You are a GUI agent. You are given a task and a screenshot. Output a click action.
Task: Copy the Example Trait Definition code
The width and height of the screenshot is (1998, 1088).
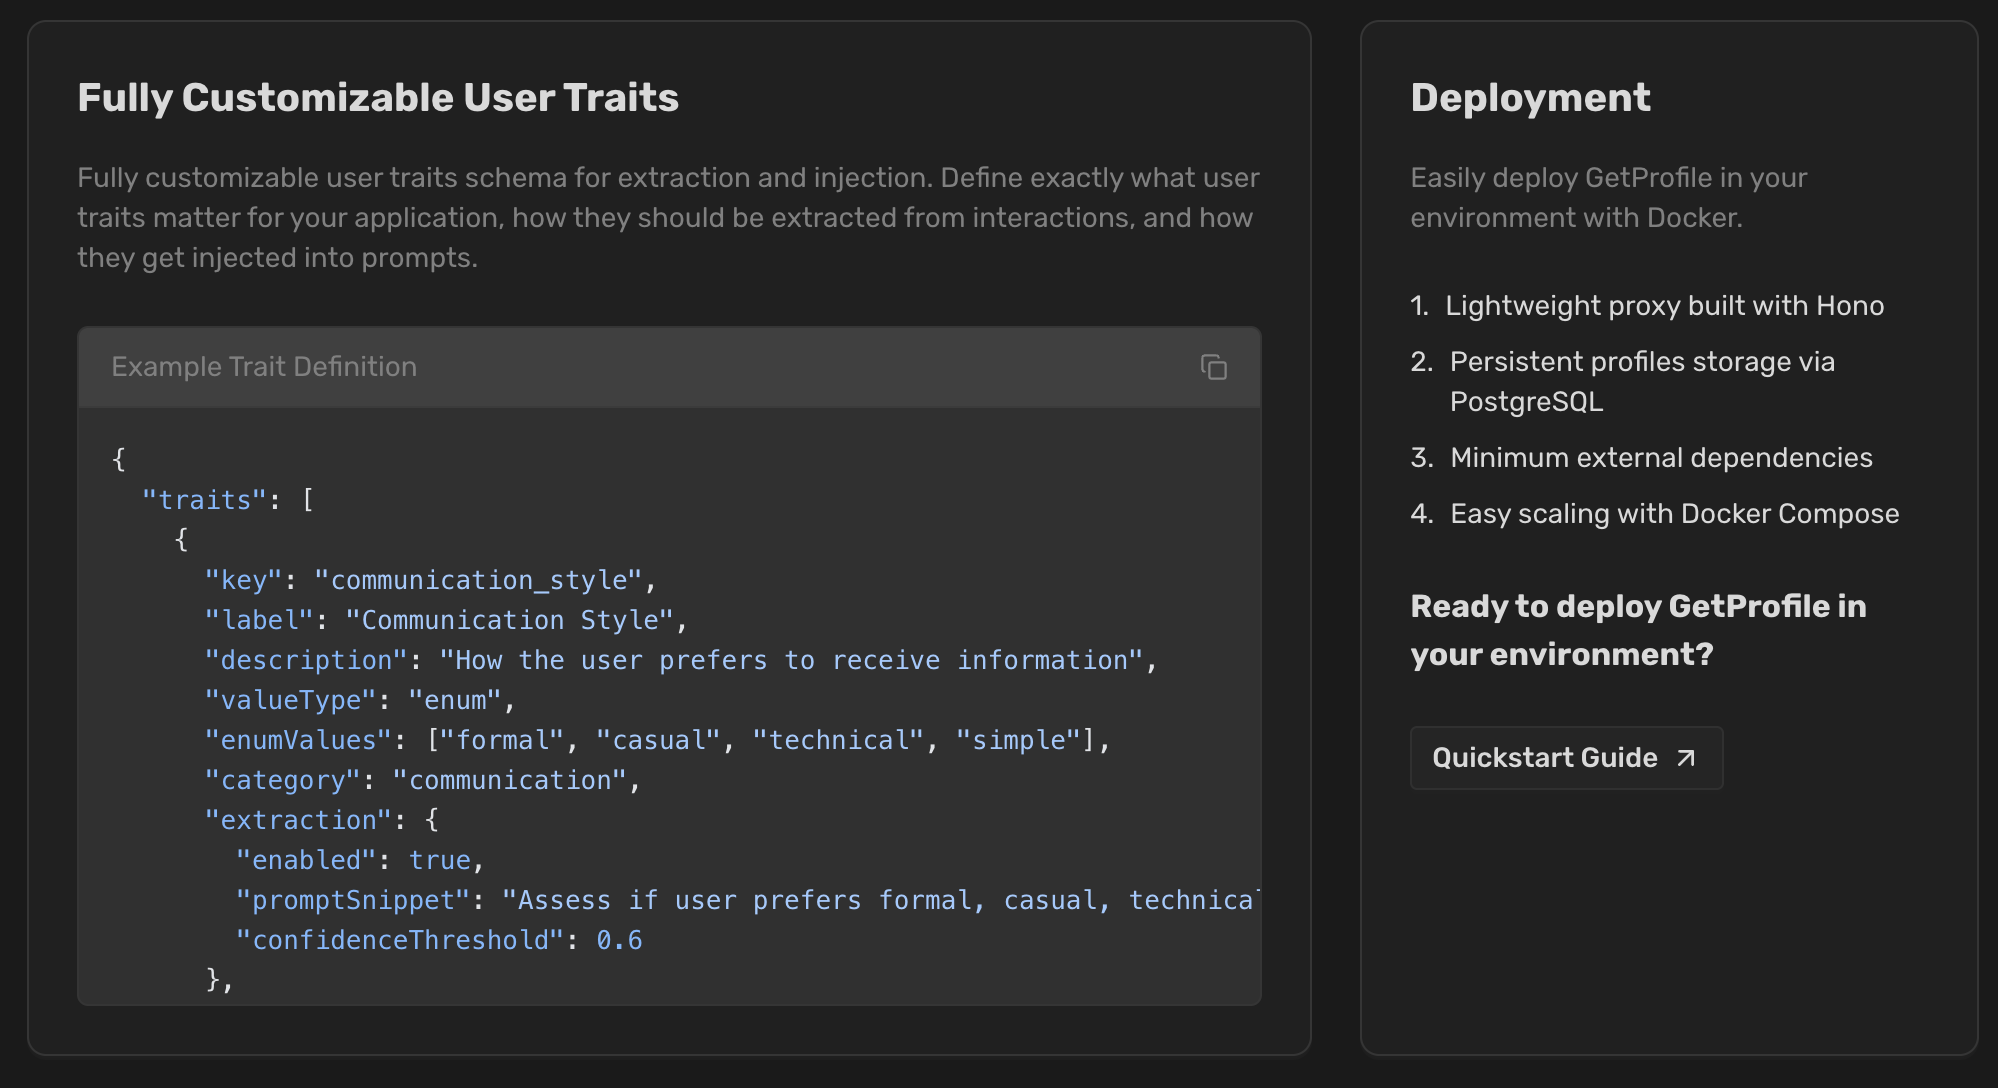pyautogui.click(x=1213, y=367)
